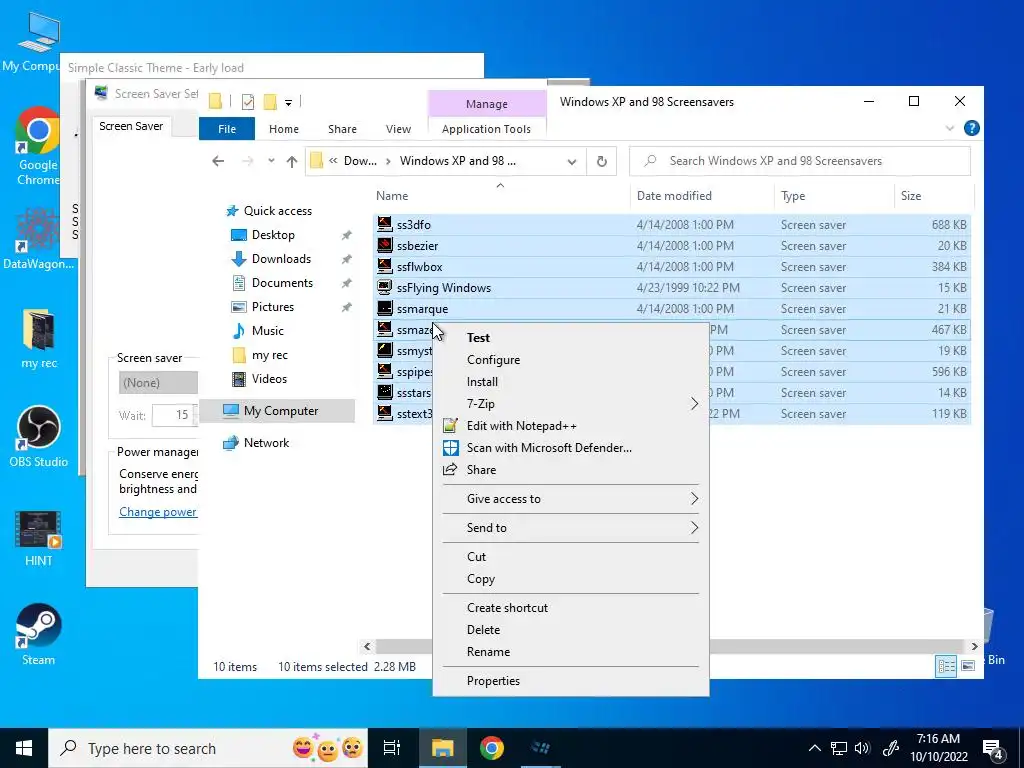
Task: Switch to large icons view button
Action: click(x=968, y=666)
